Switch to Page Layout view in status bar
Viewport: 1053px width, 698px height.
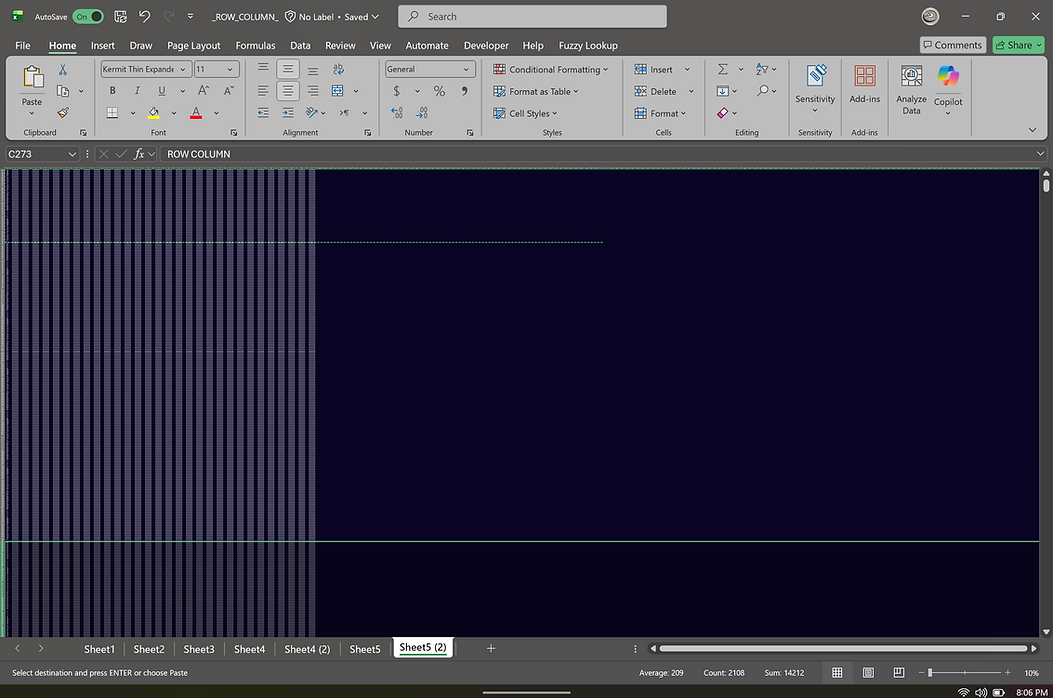(x=868, y=673)
